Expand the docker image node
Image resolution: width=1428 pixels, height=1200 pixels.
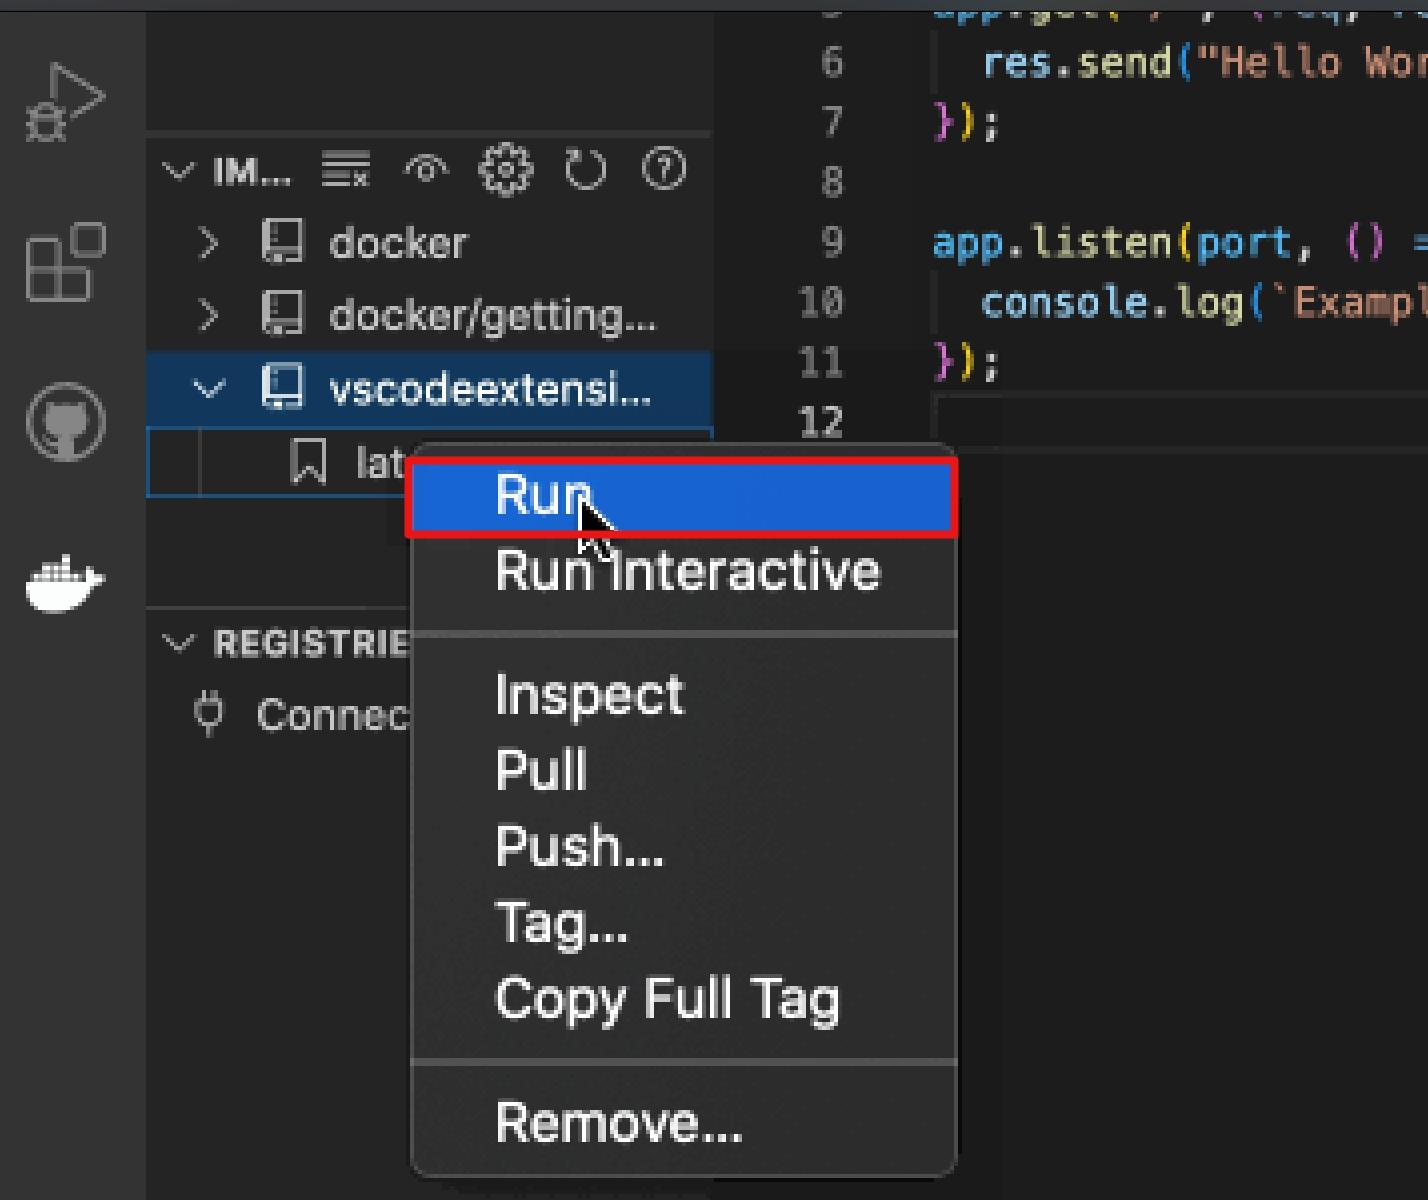pos(208,243)
